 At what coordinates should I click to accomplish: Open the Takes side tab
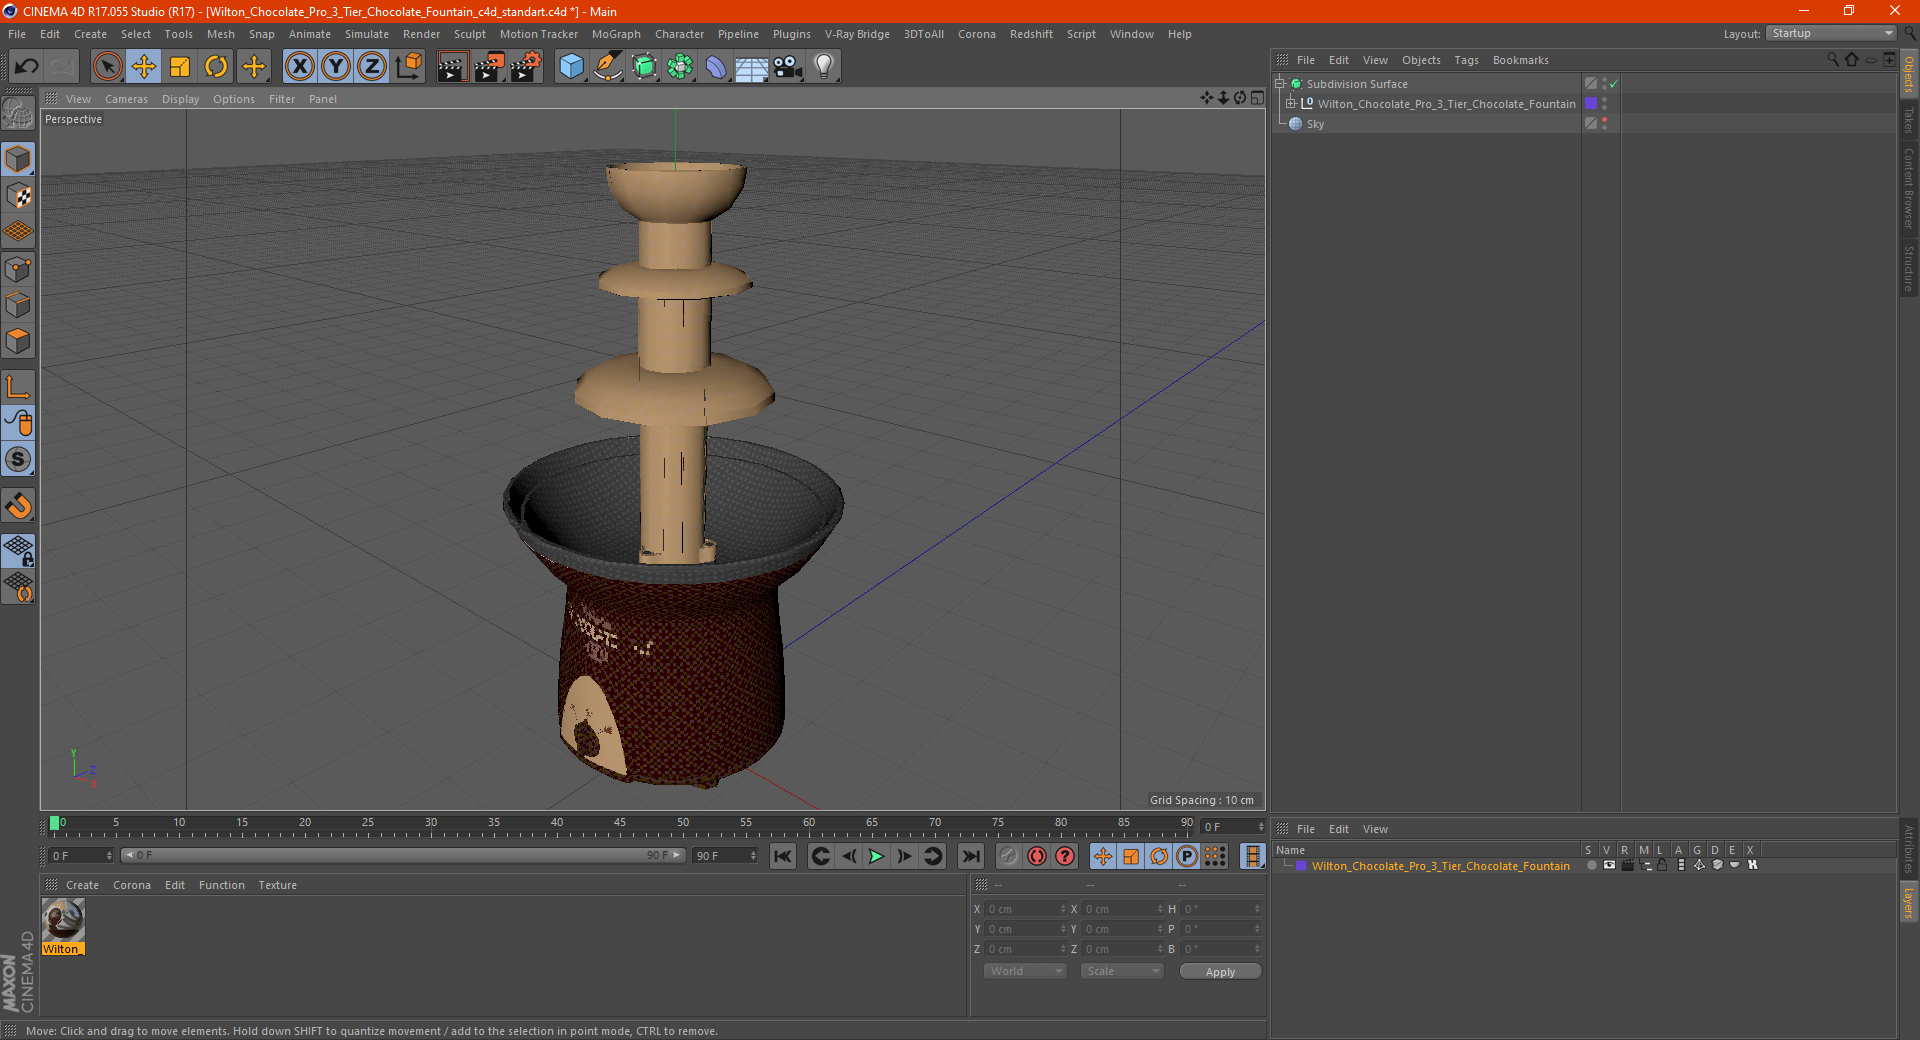pos(1909,120)
